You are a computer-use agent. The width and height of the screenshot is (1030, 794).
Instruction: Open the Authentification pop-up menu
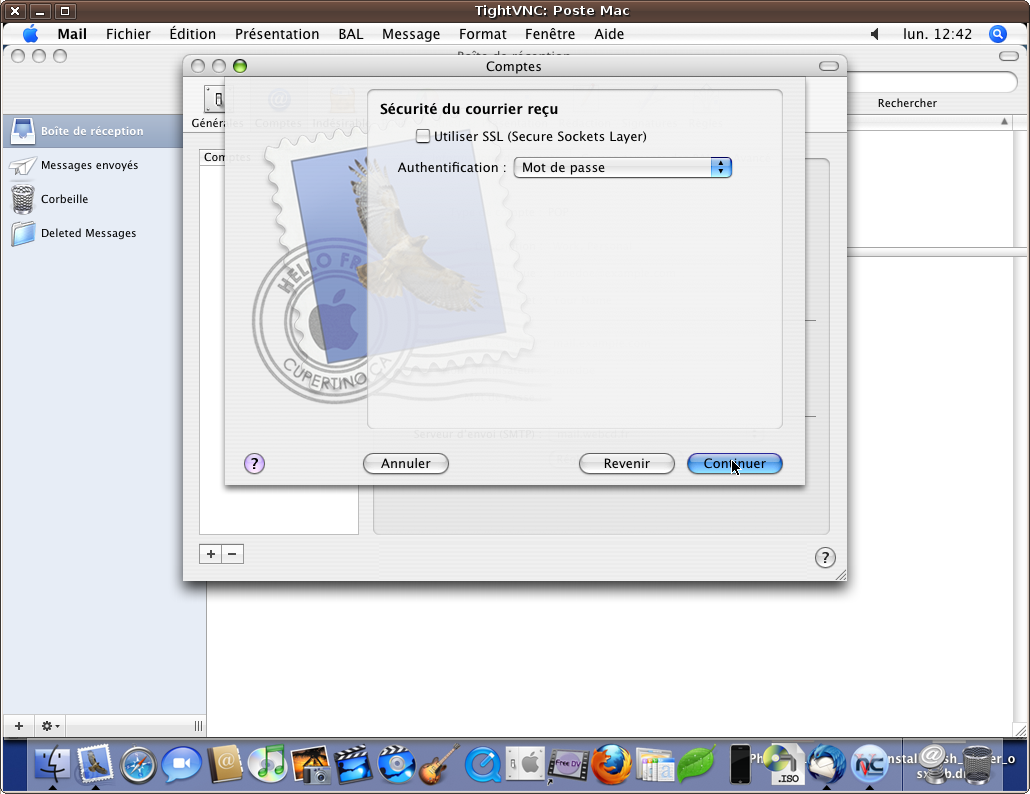[622, 167]
